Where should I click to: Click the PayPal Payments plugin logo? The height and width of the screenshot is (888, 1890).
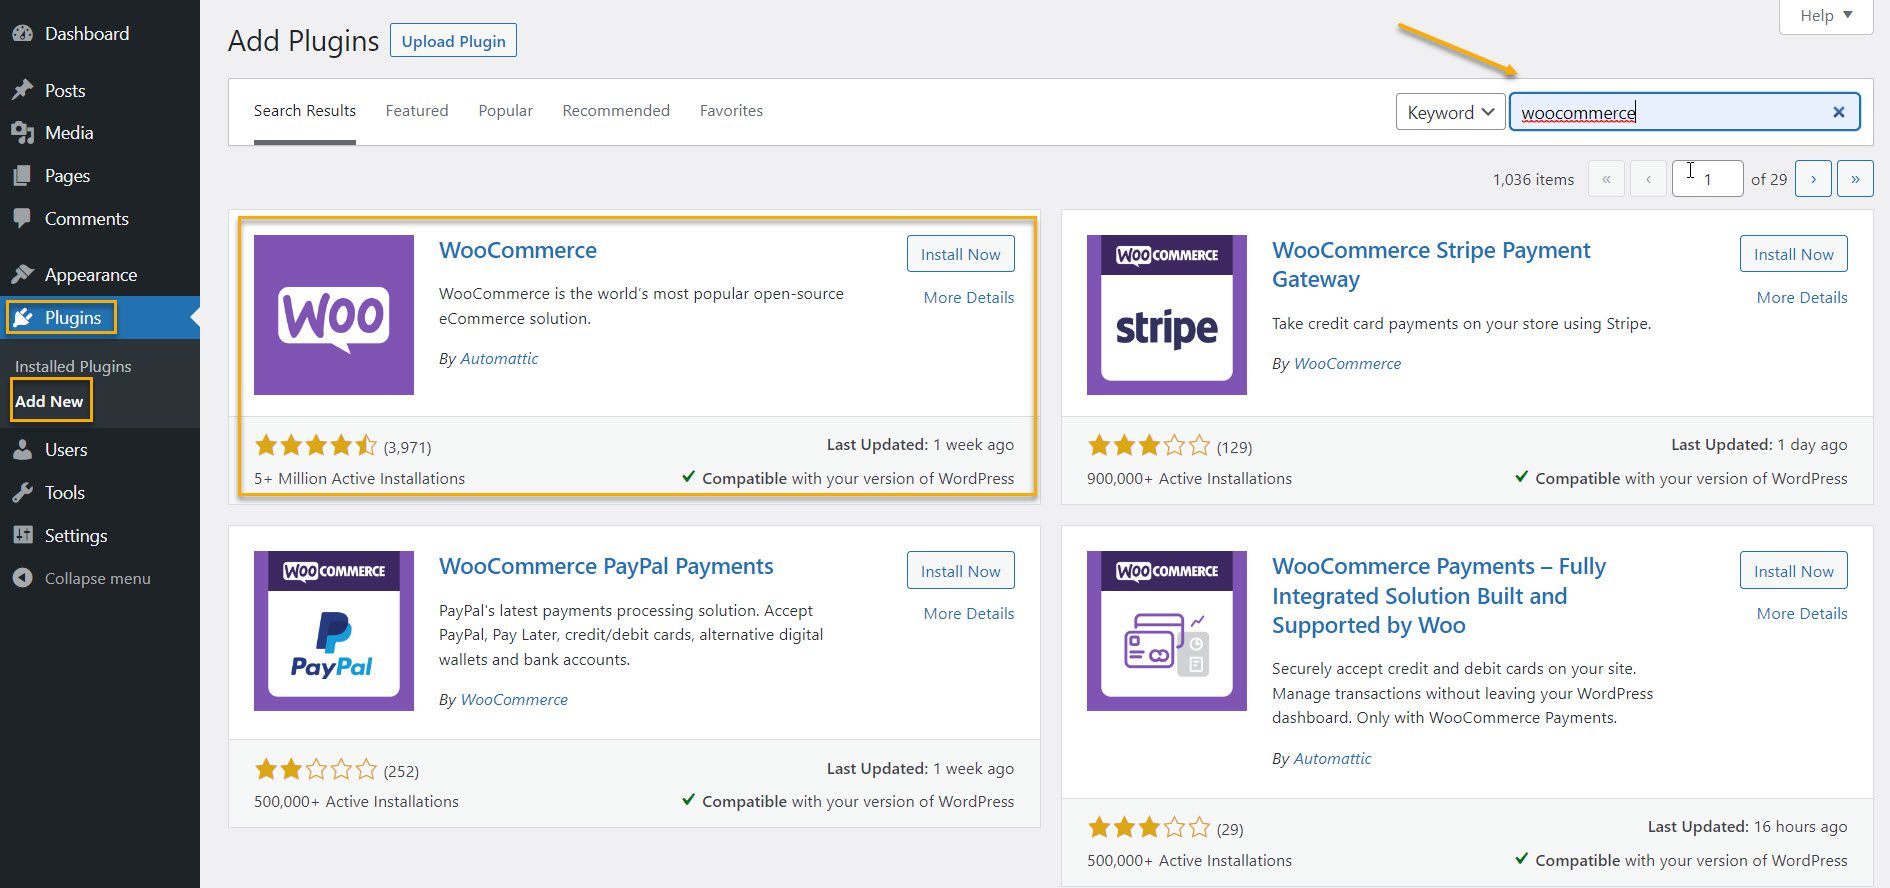[334, 631]
